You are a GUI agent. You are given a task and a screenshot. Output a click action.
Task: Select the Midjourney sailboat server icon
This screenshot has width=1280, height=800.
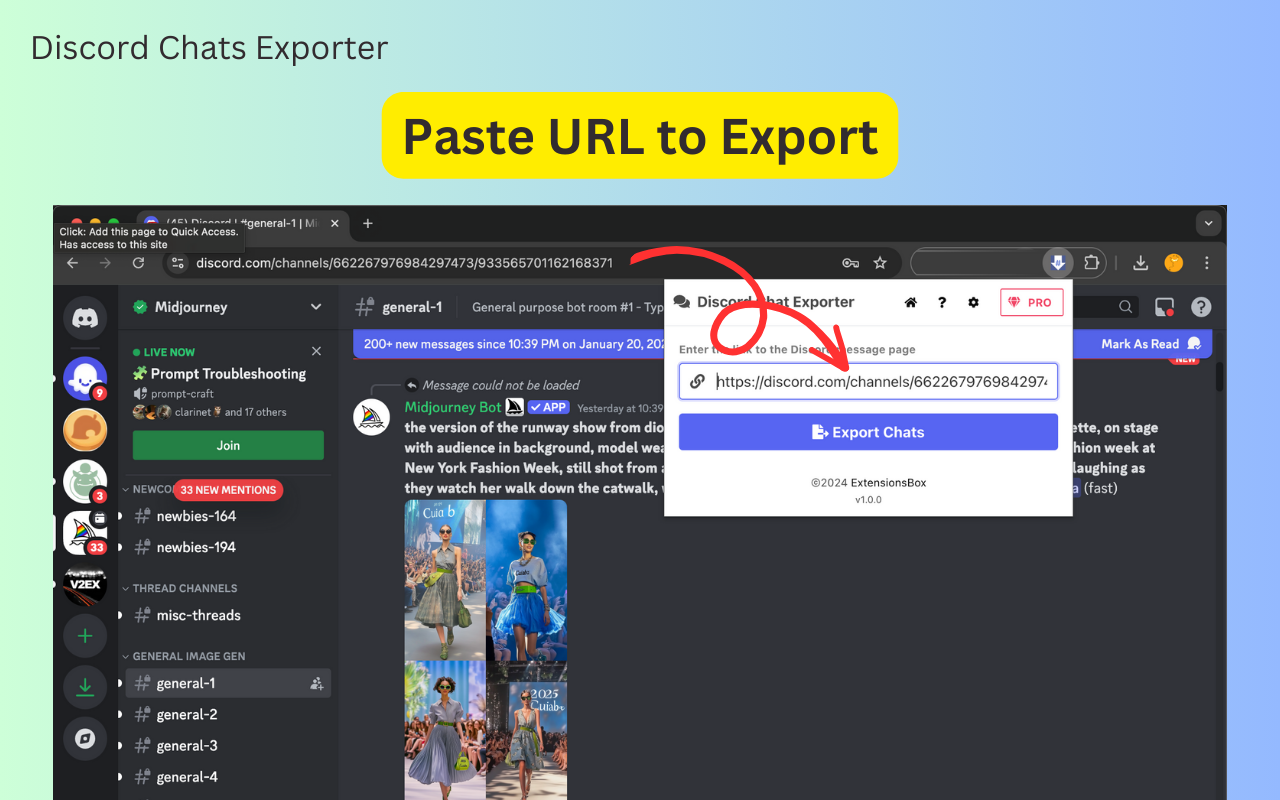click(85, 533)
